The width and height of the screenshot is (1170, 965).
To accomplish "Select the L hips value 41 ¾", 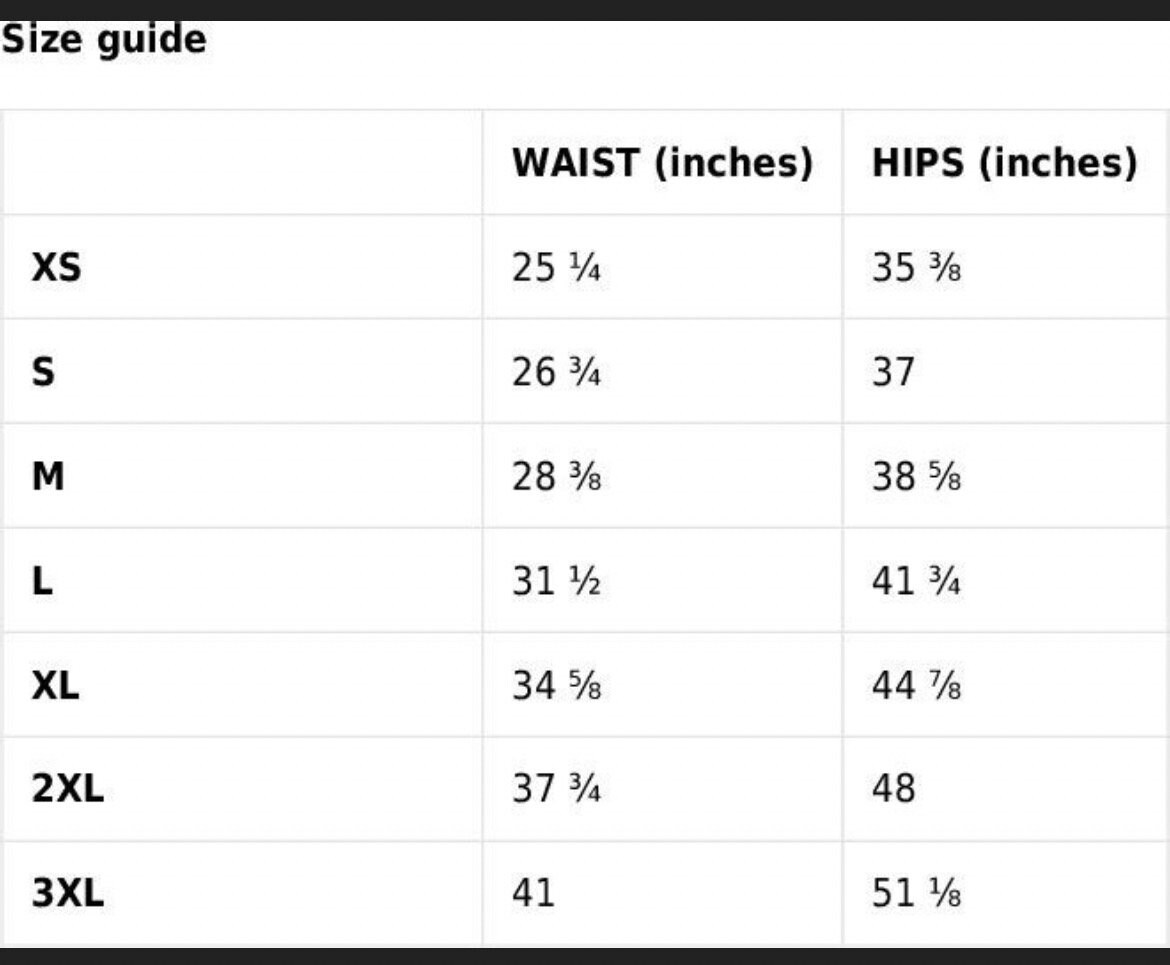I will tap(916, 581).
